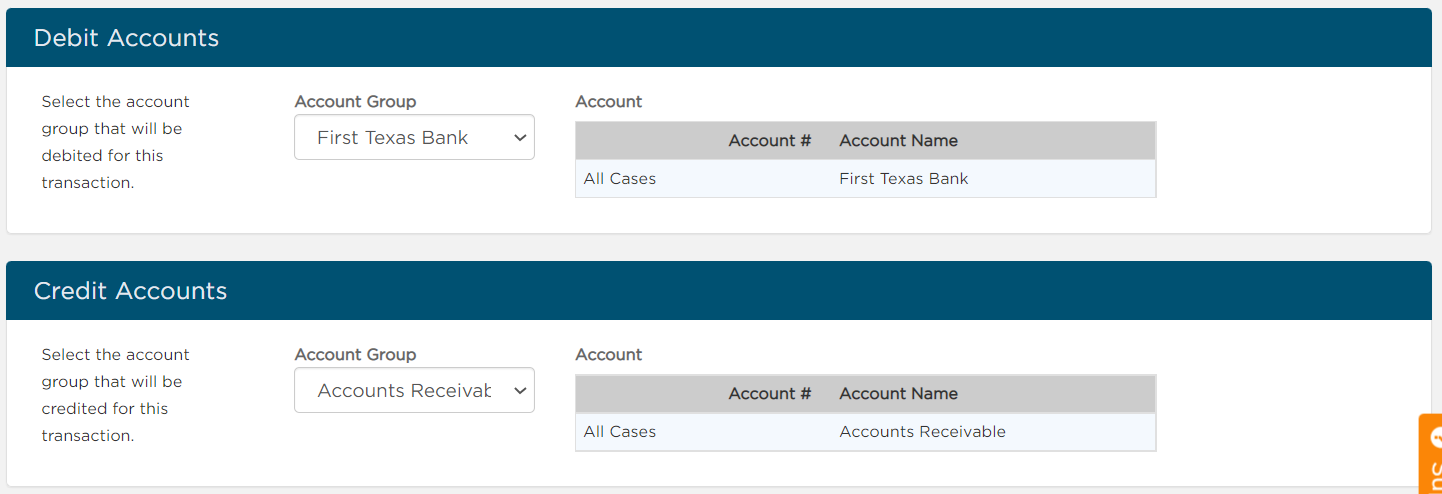Open the Accounts Receivable Account Group dropdown

[x=414, y=390]
